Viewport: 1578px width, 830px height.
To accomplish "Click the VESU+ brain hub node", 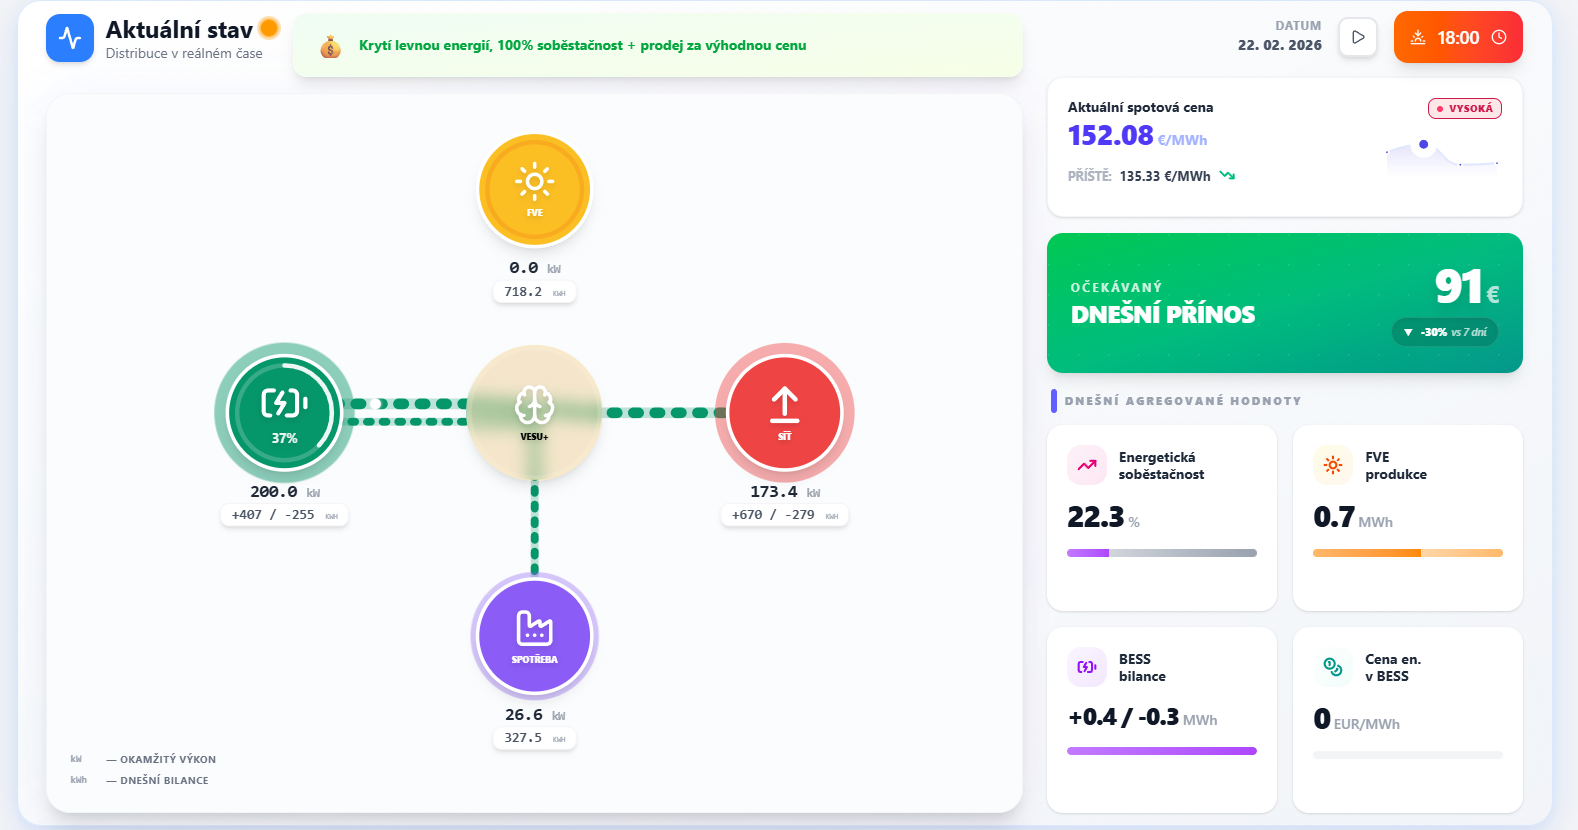I will pyautogui.click(x=534, y=412).
